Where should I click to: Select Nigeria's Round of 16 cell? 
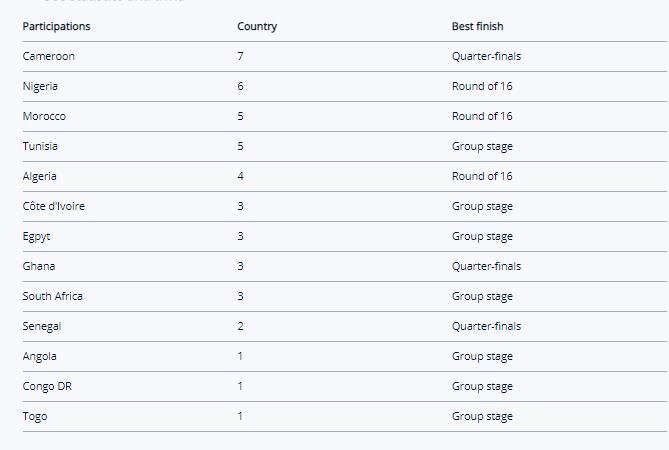(482, 86)
